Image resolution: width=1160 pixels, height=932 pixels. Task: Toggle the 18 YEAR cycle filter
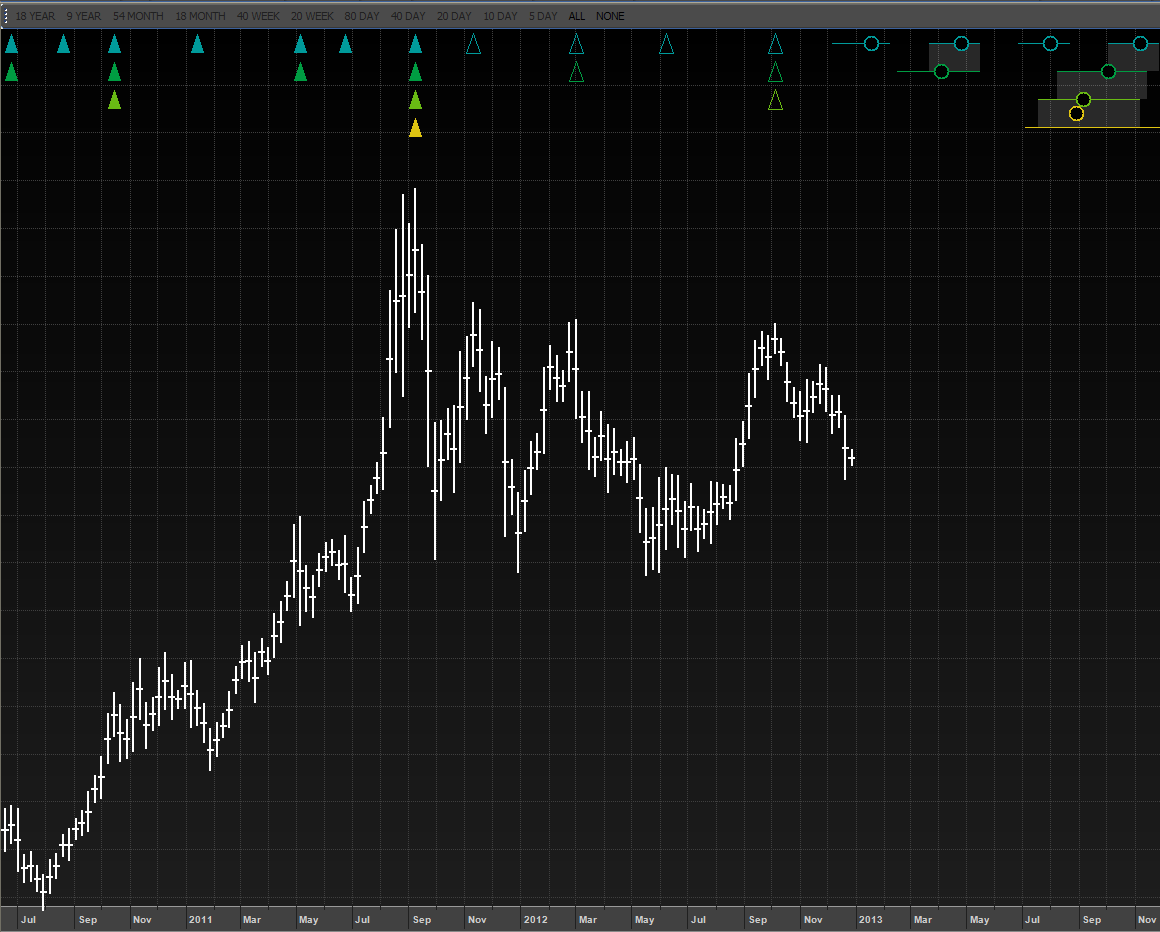click(x=35, y=16)
